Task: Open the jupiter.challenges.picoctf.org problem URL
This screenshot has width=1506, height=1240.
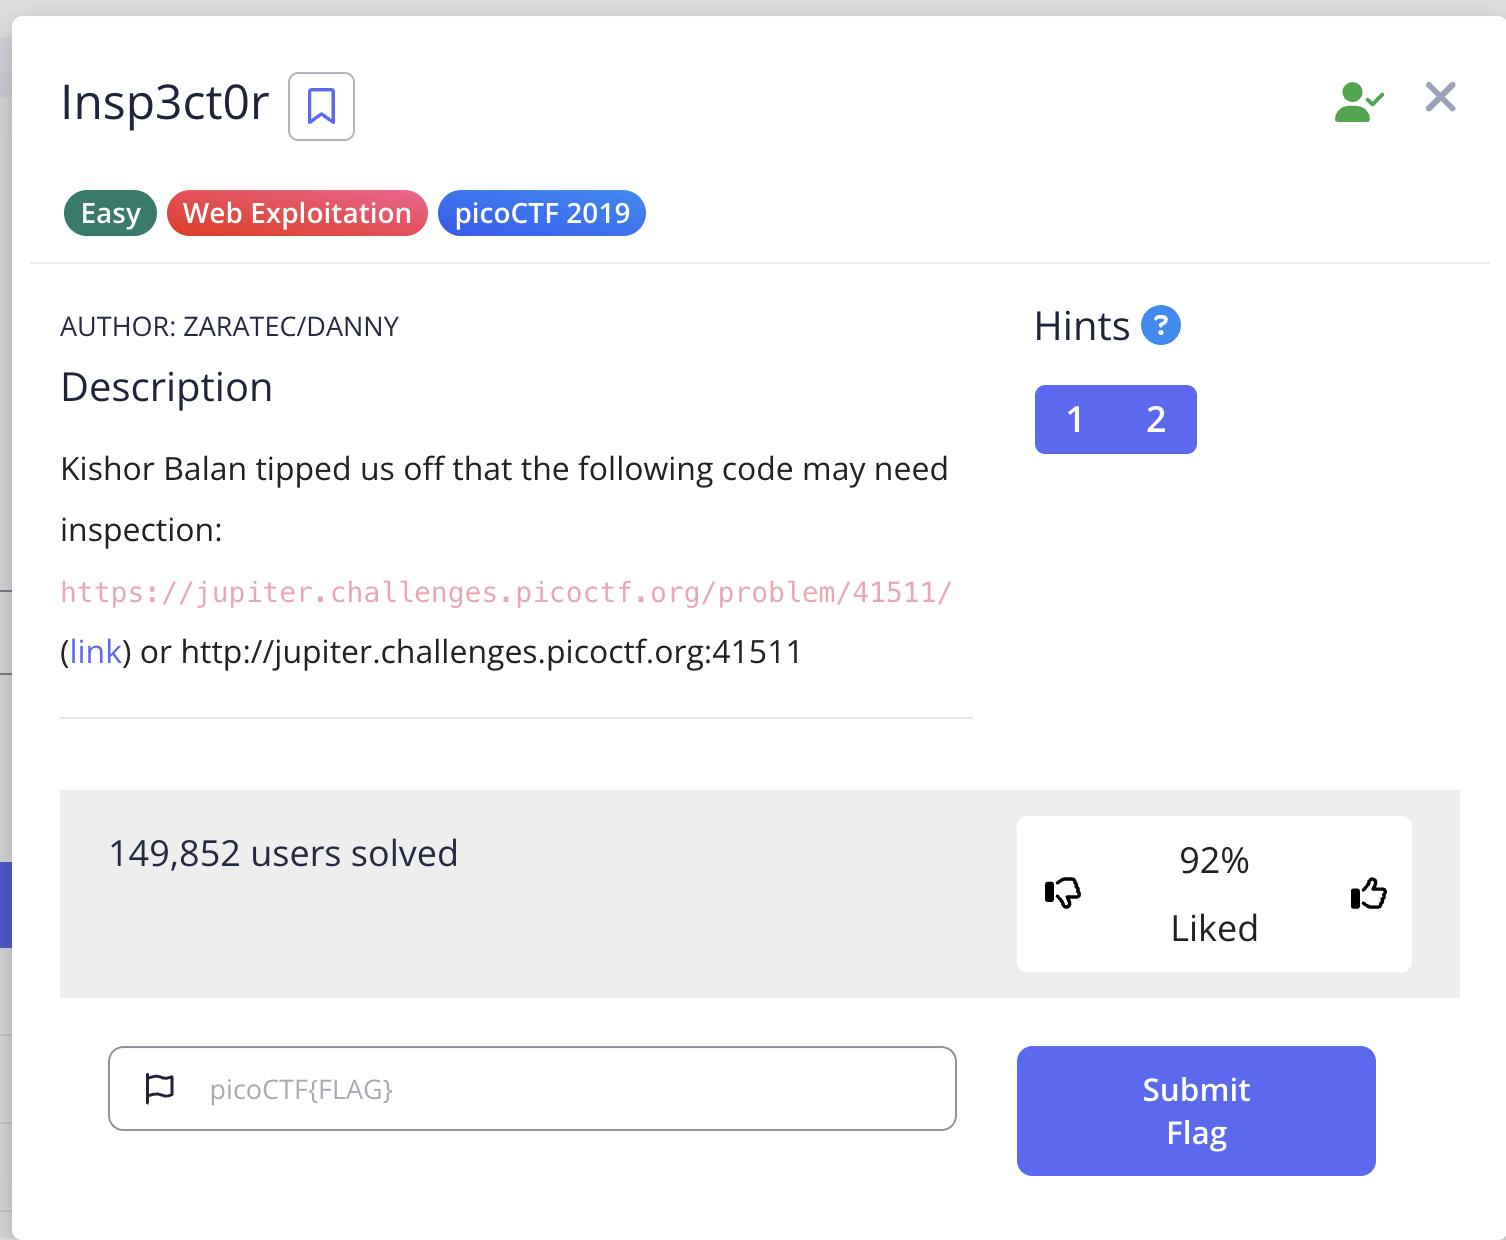Action: (x=506, y=592)
